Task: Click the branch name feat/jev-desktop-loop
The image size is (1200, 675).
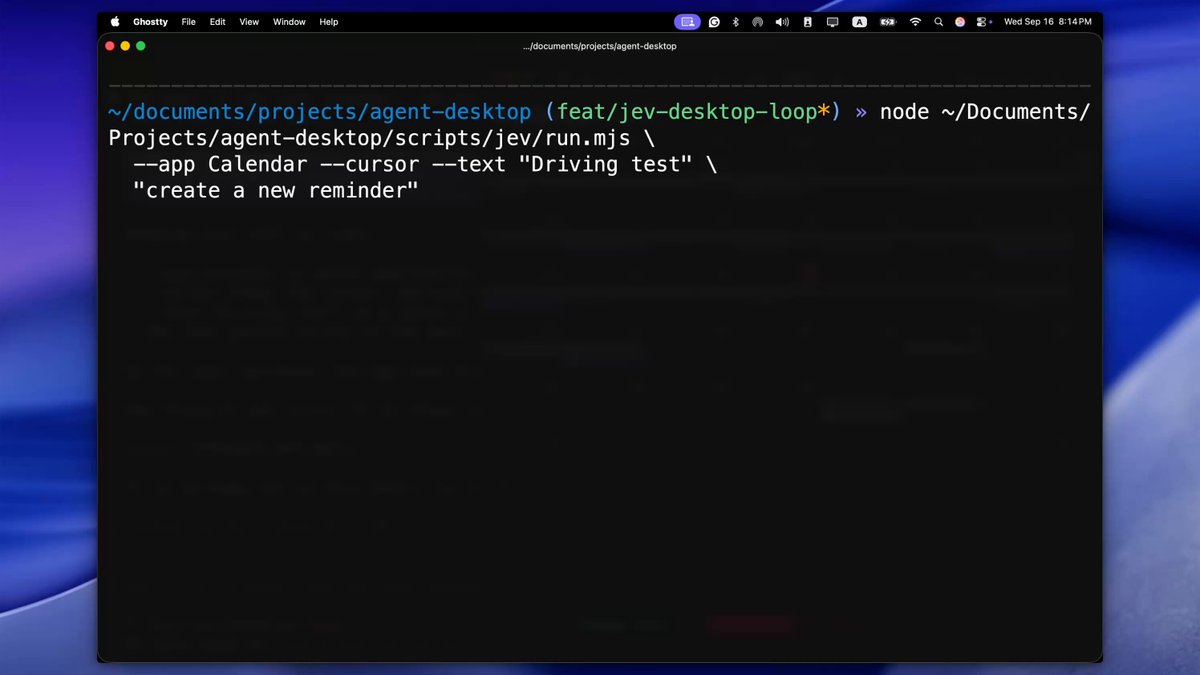Action: pos(687,112)
